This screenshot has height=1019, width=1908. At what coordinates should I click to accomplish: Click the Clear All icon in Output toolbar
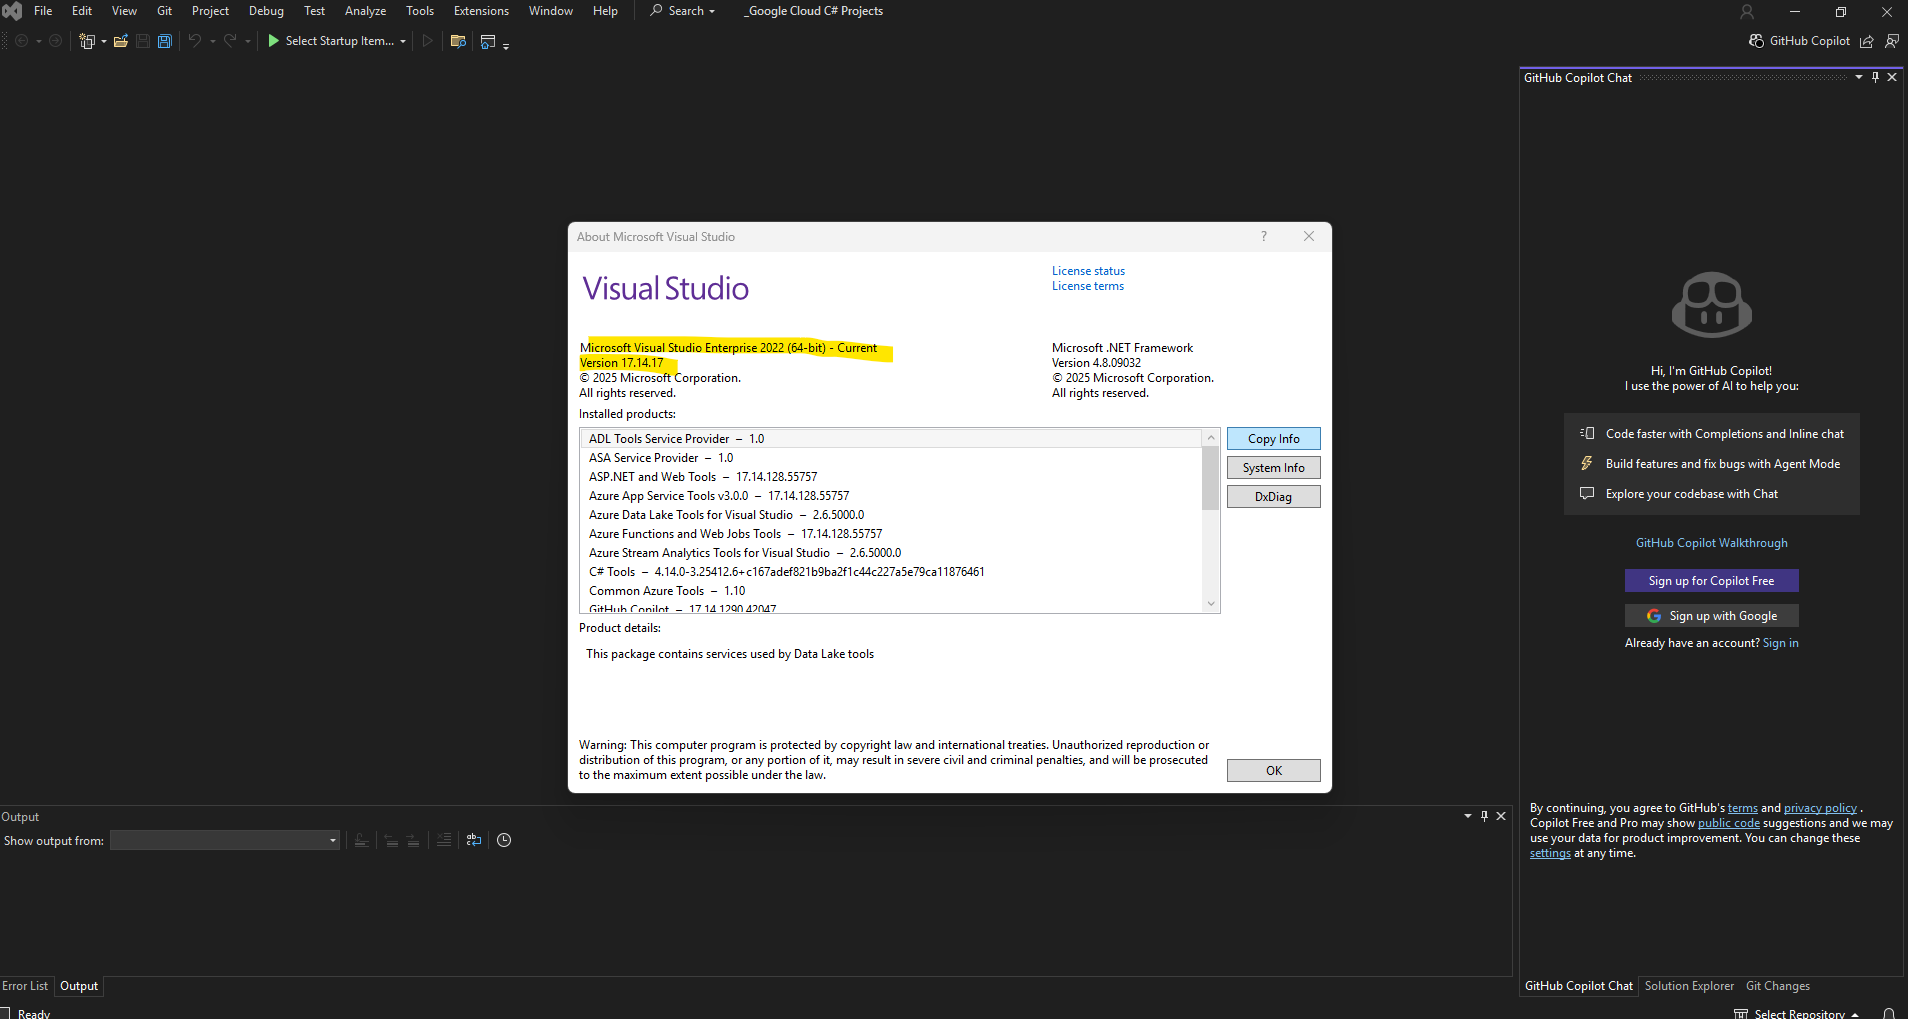(444, 840)
